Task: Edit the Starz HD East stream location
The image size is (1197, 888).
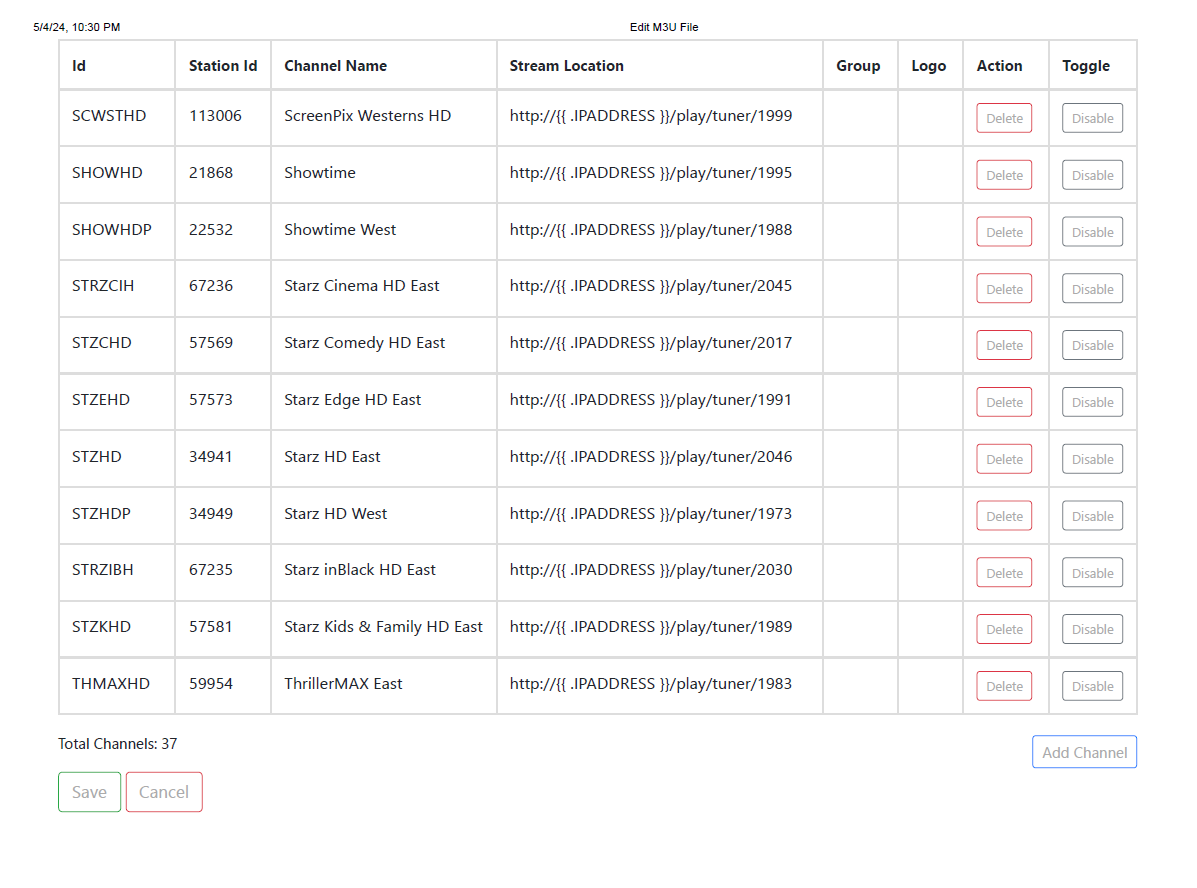Action: (651, 457)
